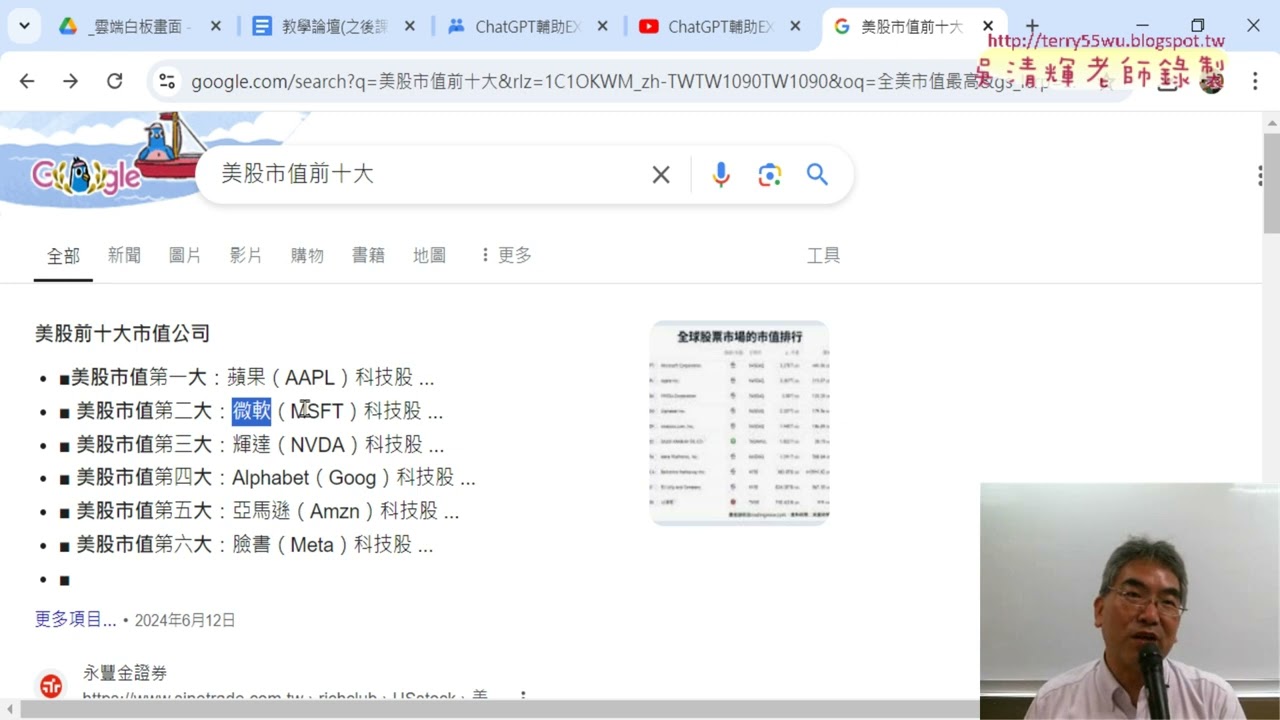Click the 美股前十大市值公司 heading
1280x720 pixels.
click(122, 334)
